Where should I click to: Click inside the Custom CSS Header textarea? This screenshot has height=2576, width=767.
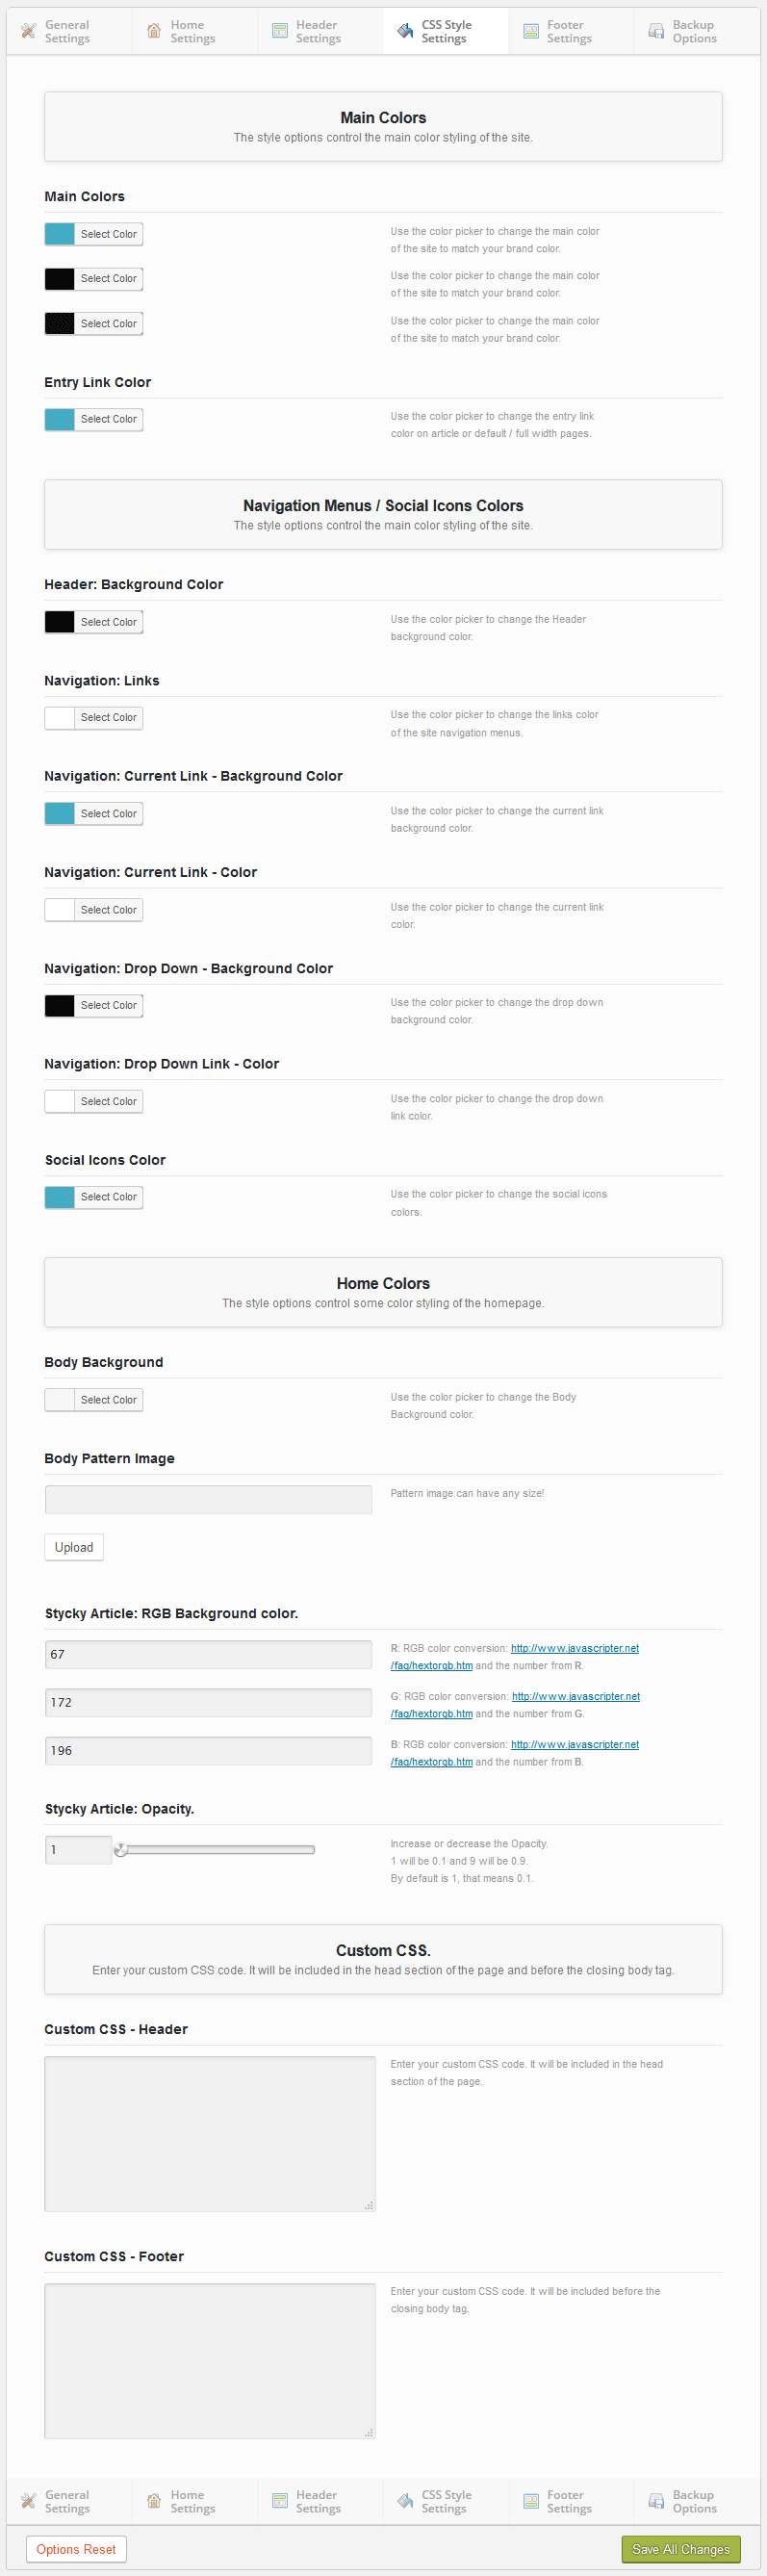click(208, 2133)
